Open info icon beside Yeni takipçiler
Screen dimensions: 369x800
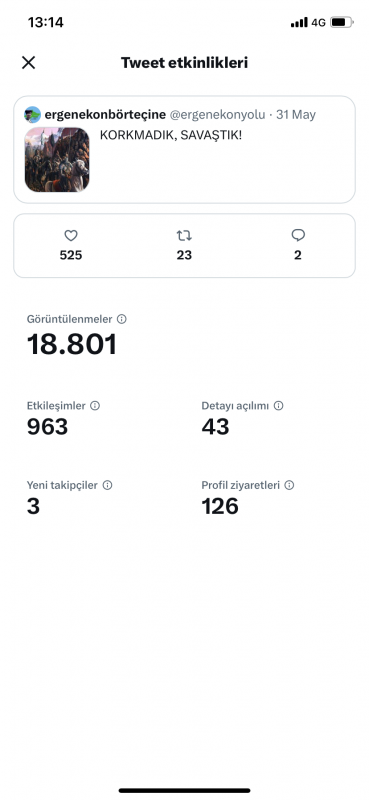coord(107,485)
